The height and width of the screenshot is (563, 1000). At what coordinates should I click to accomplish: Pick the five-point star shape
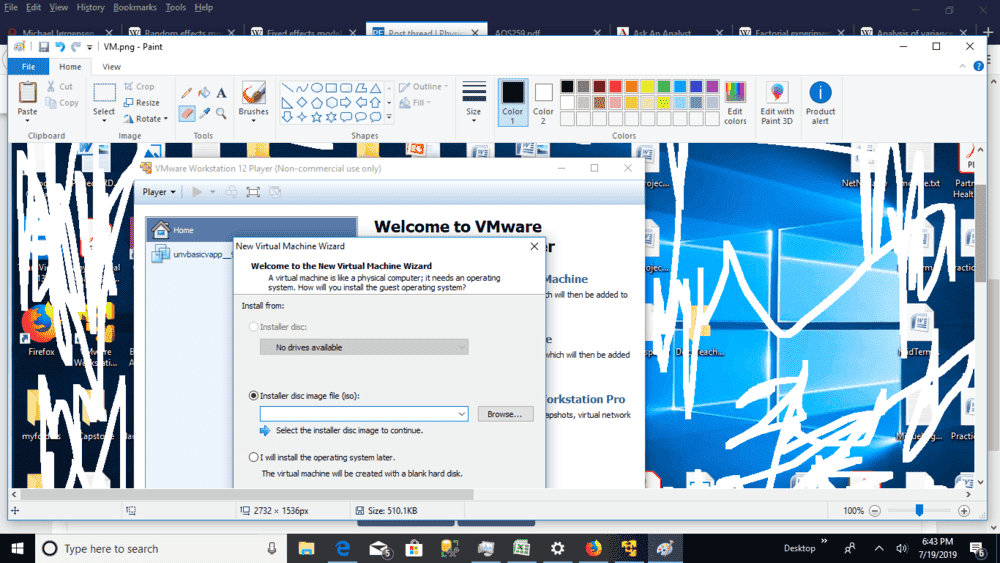coord(316,117)
